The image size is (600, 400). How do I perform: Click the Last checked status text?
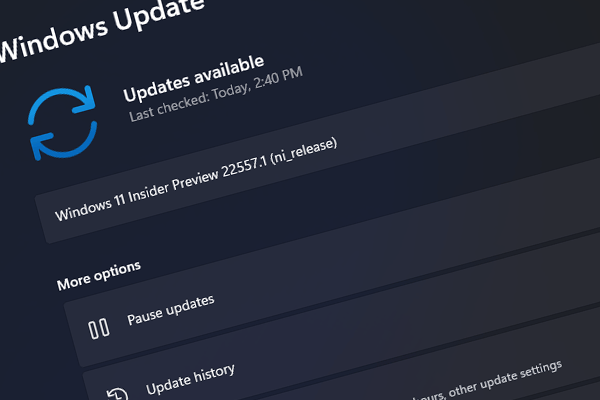pos(216,95)
